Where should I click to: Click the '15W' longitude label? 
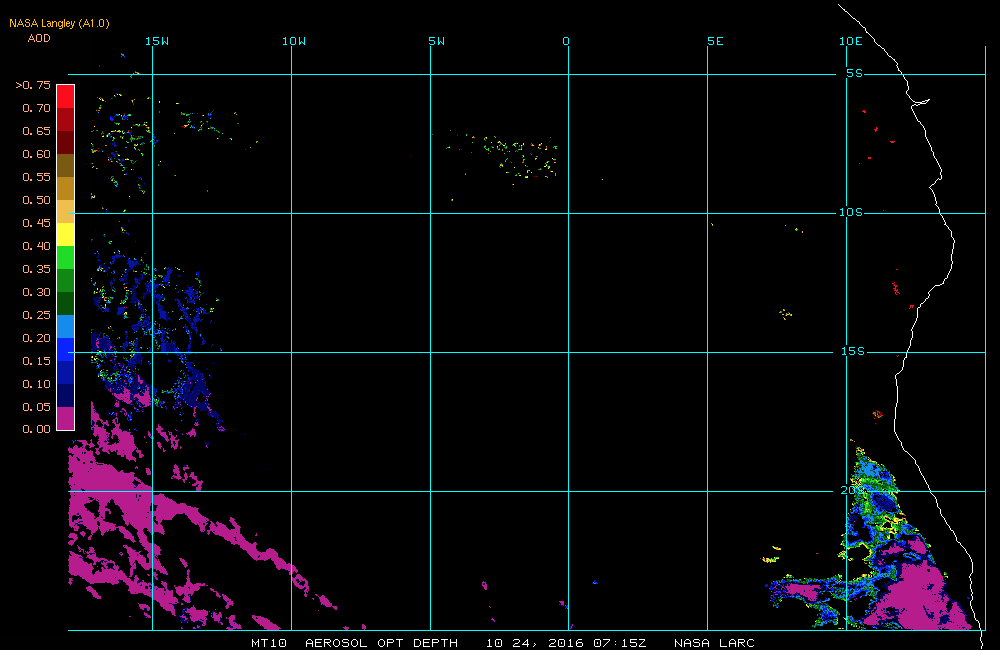157,41
